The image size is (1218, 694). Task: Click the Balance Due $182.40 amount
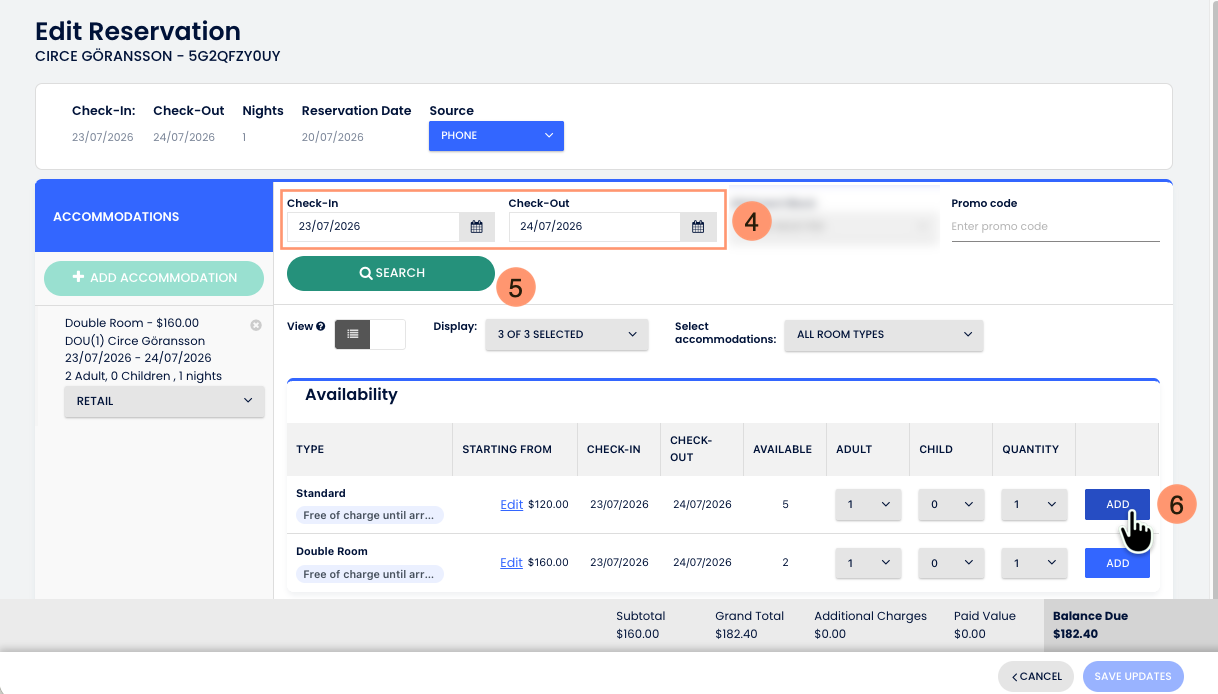tap(1075, 634)
